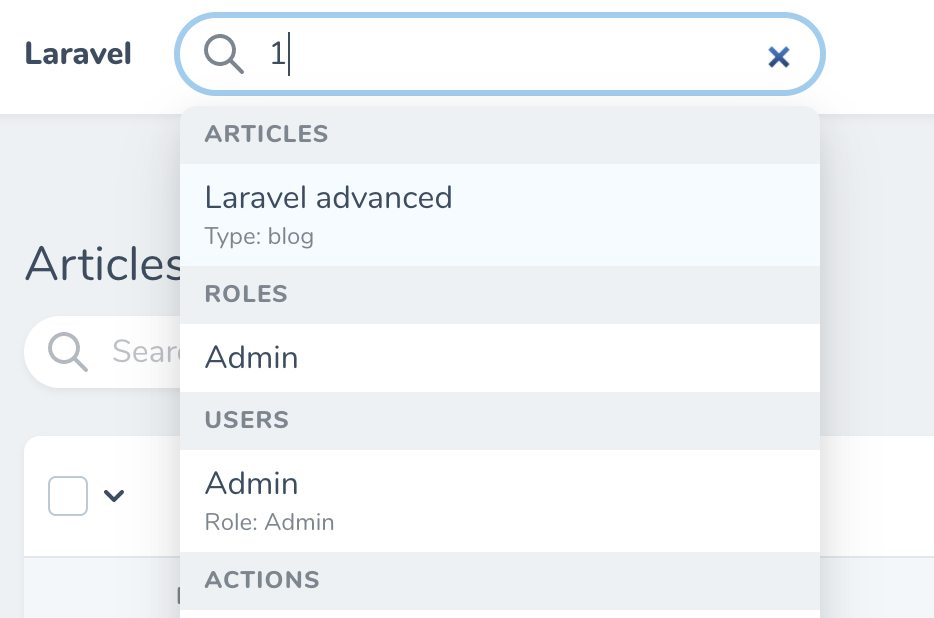Expand the bulk actions chevron beside the checkbox

(x=114, y=495)
